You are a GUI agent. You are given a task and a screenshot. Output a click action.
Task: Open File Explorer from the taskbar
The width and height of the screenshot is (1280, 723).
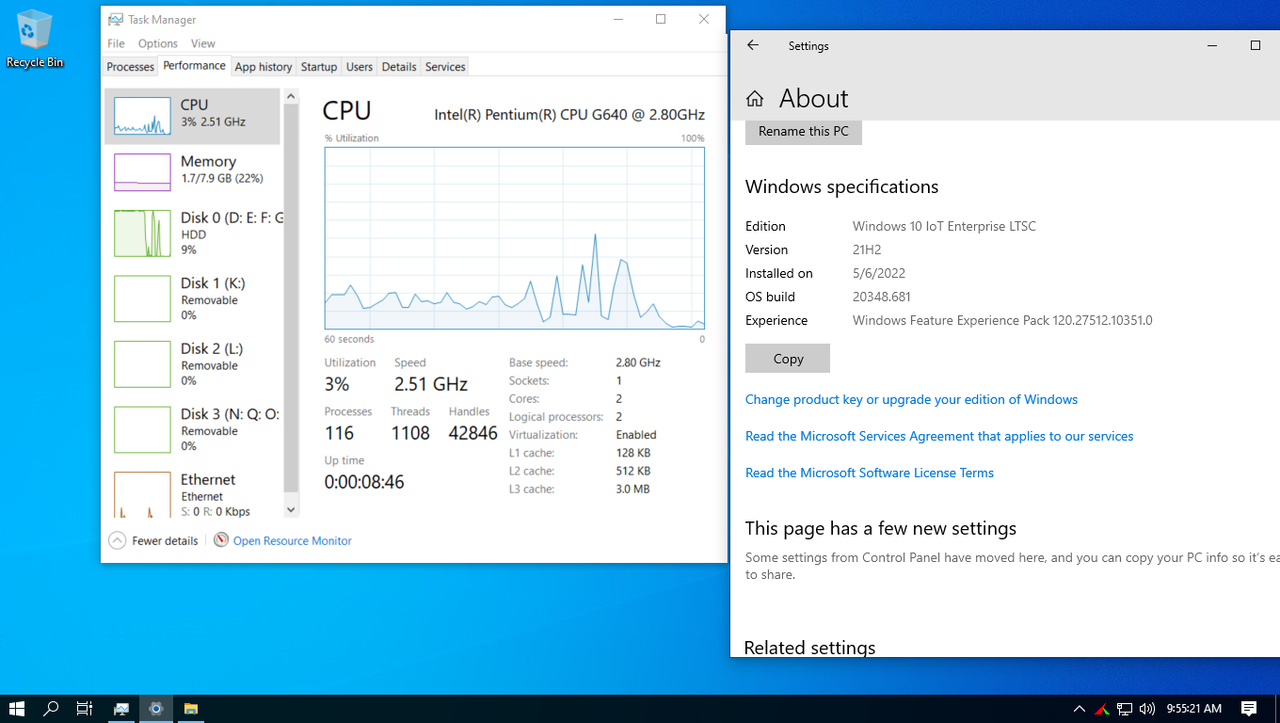tap(190, 709)
